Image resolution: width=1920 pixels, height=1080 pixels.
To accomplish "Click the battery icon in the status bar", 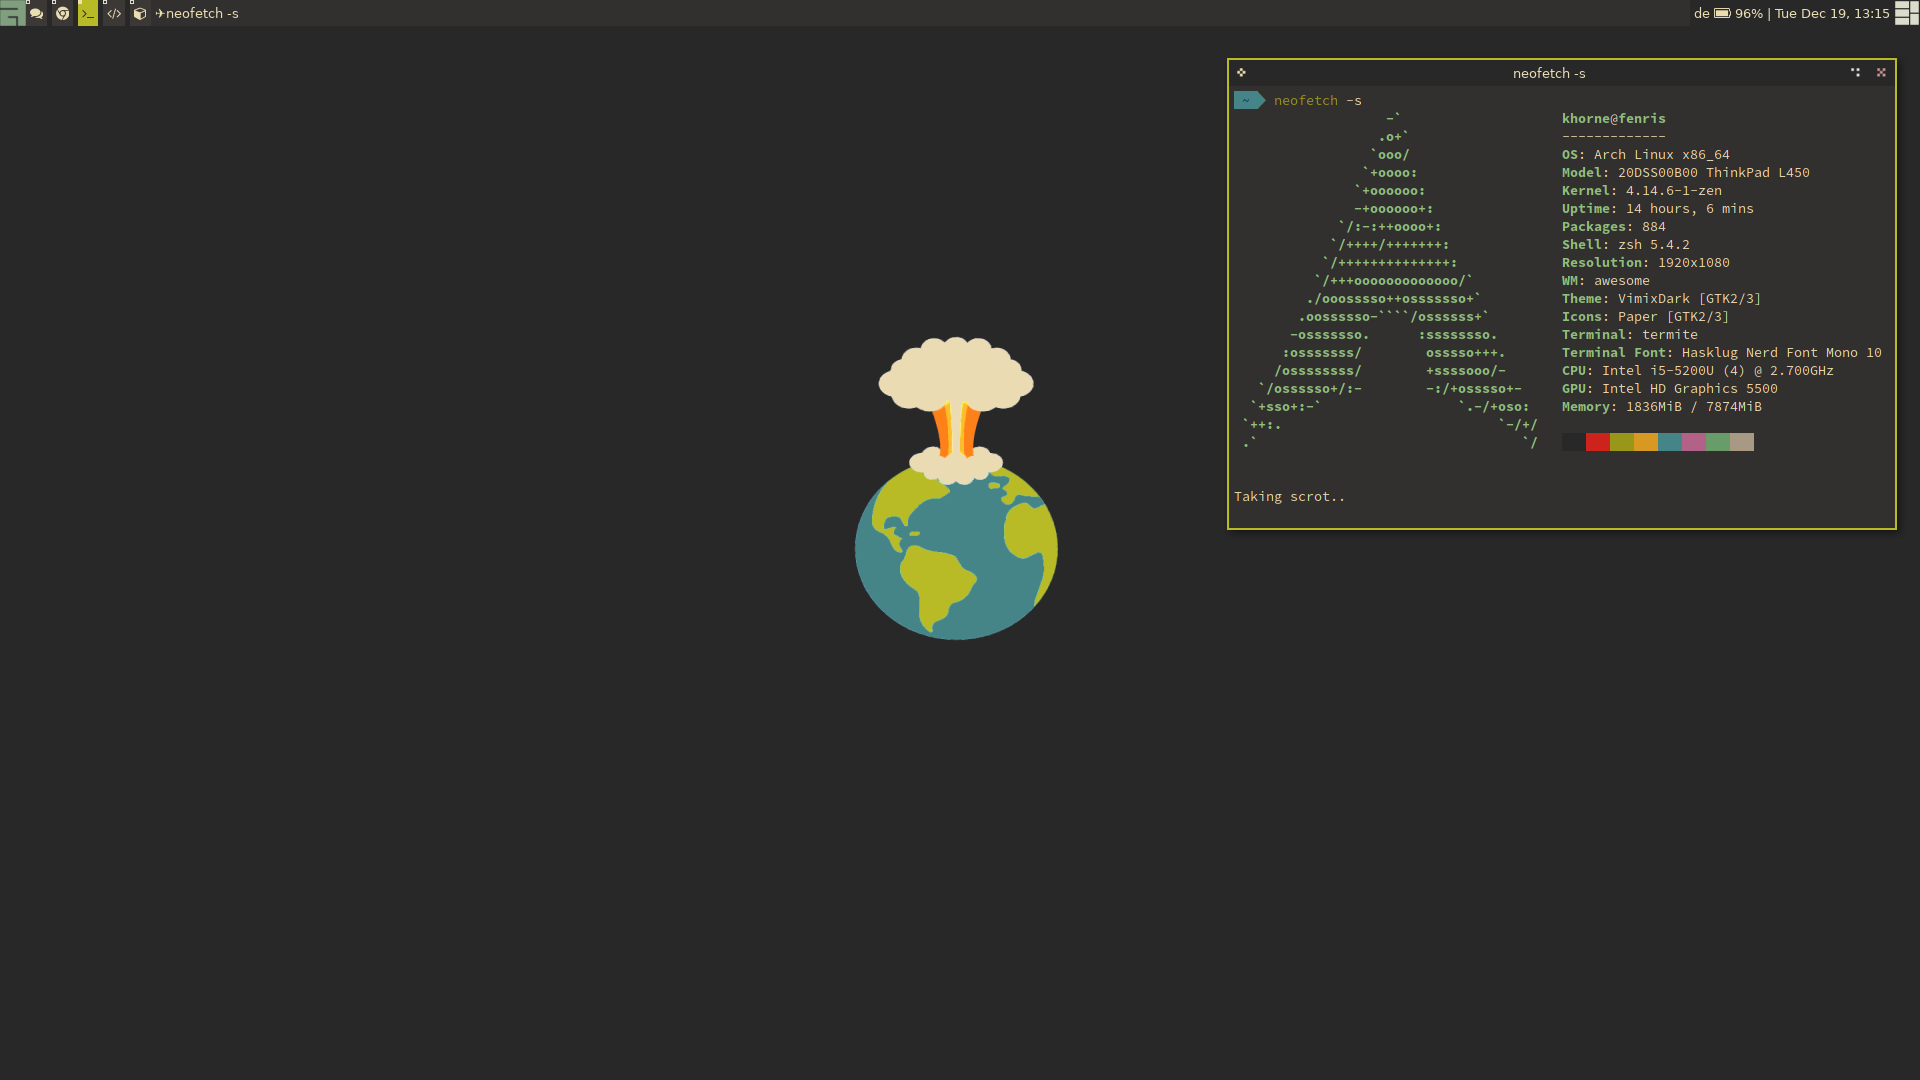I will point(1722,13).
